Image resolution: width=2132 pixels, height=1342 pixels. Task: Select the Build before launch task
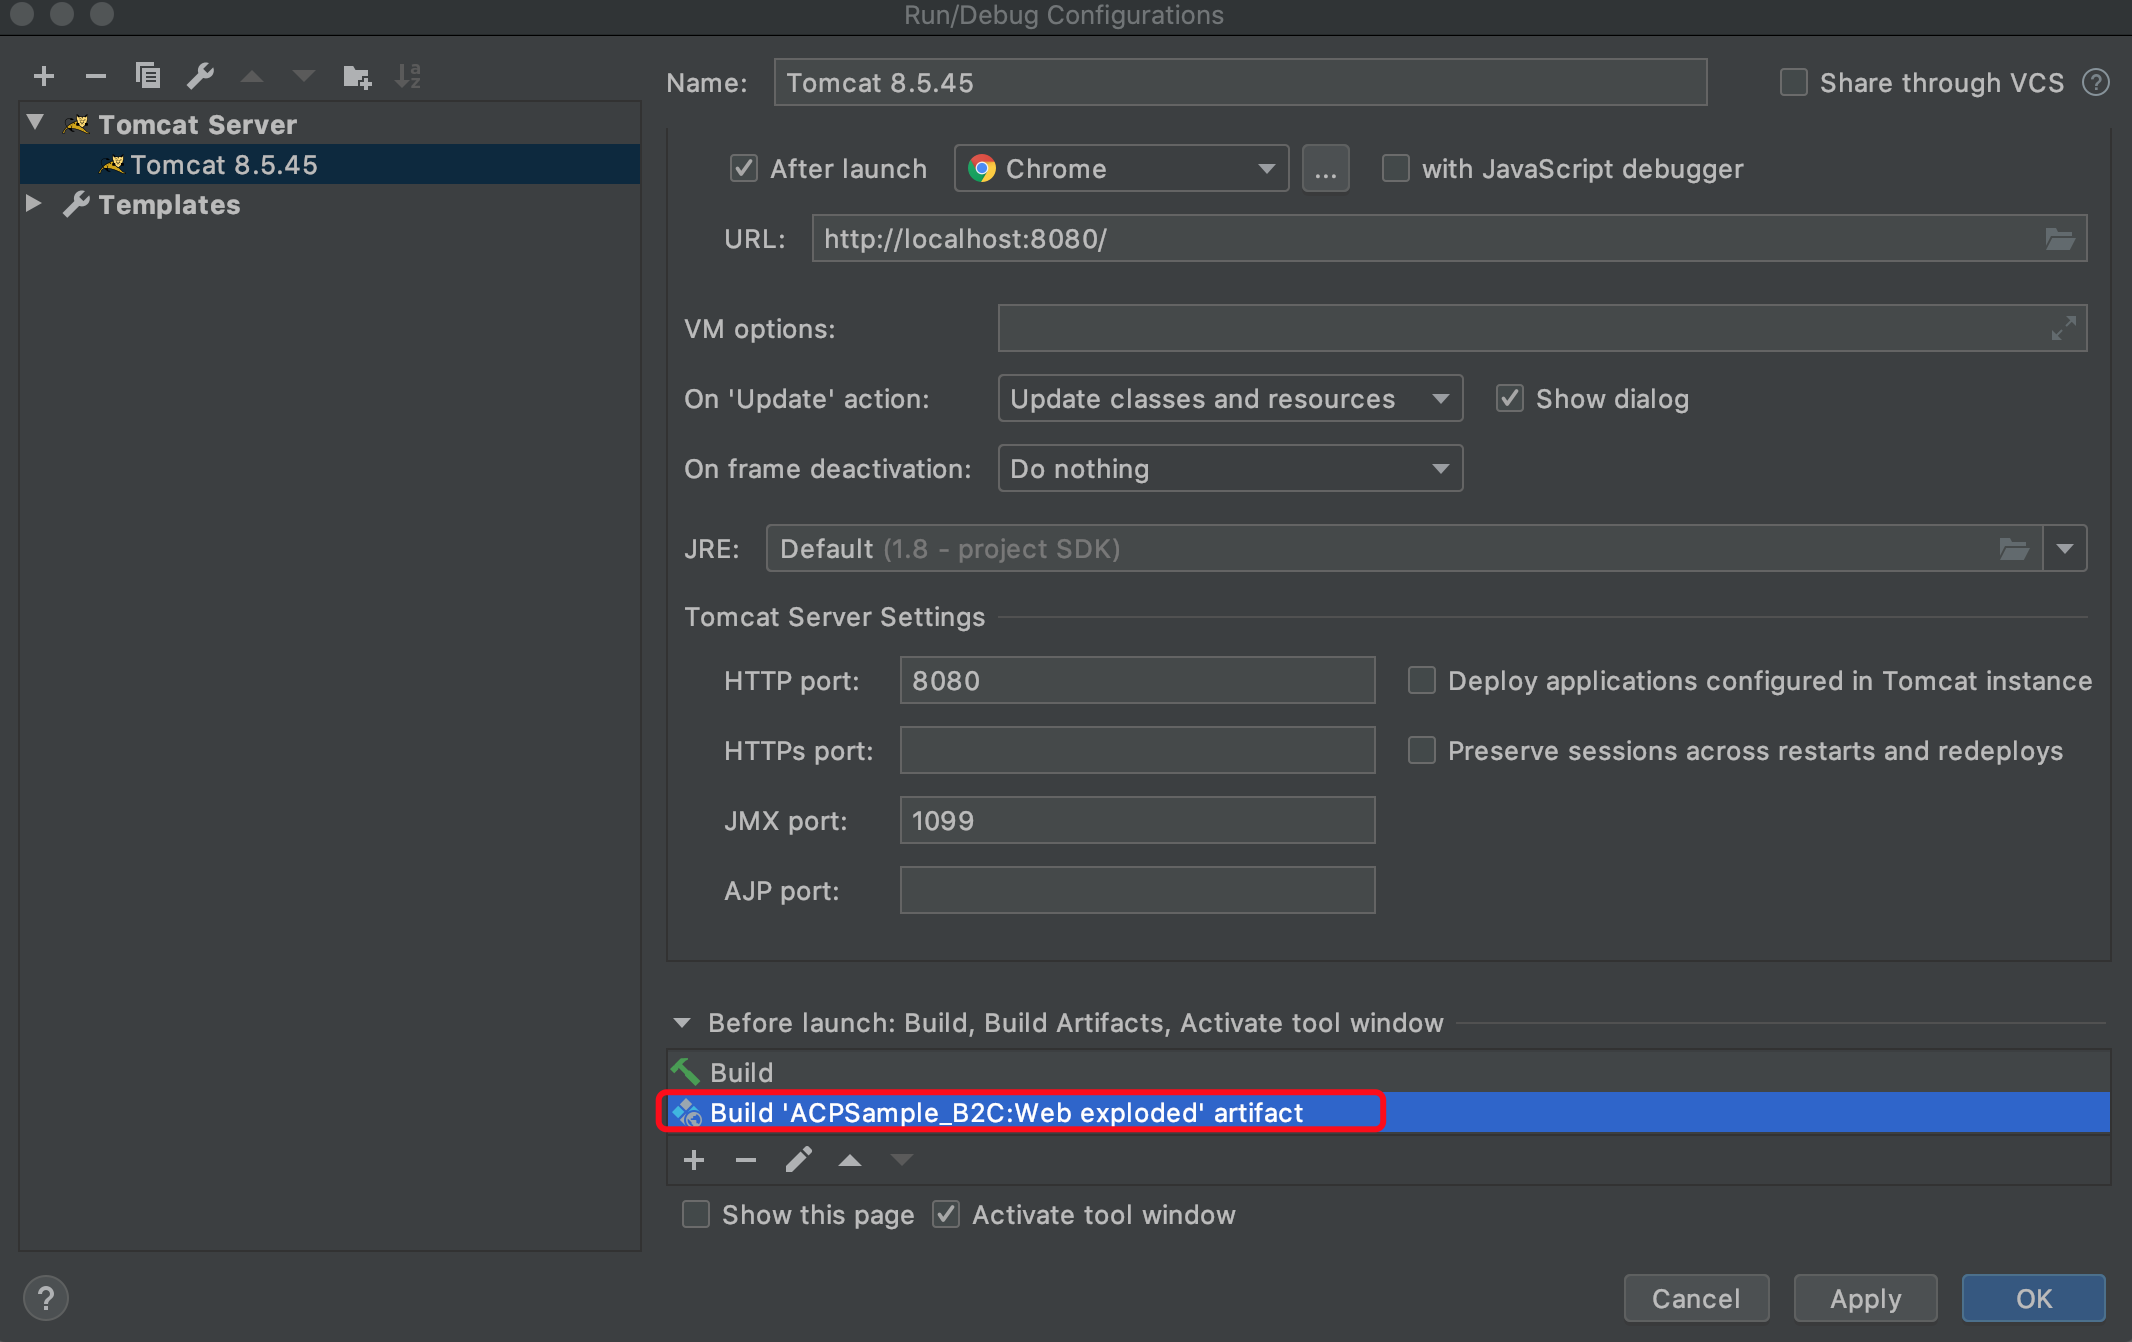point(1388,1072)
